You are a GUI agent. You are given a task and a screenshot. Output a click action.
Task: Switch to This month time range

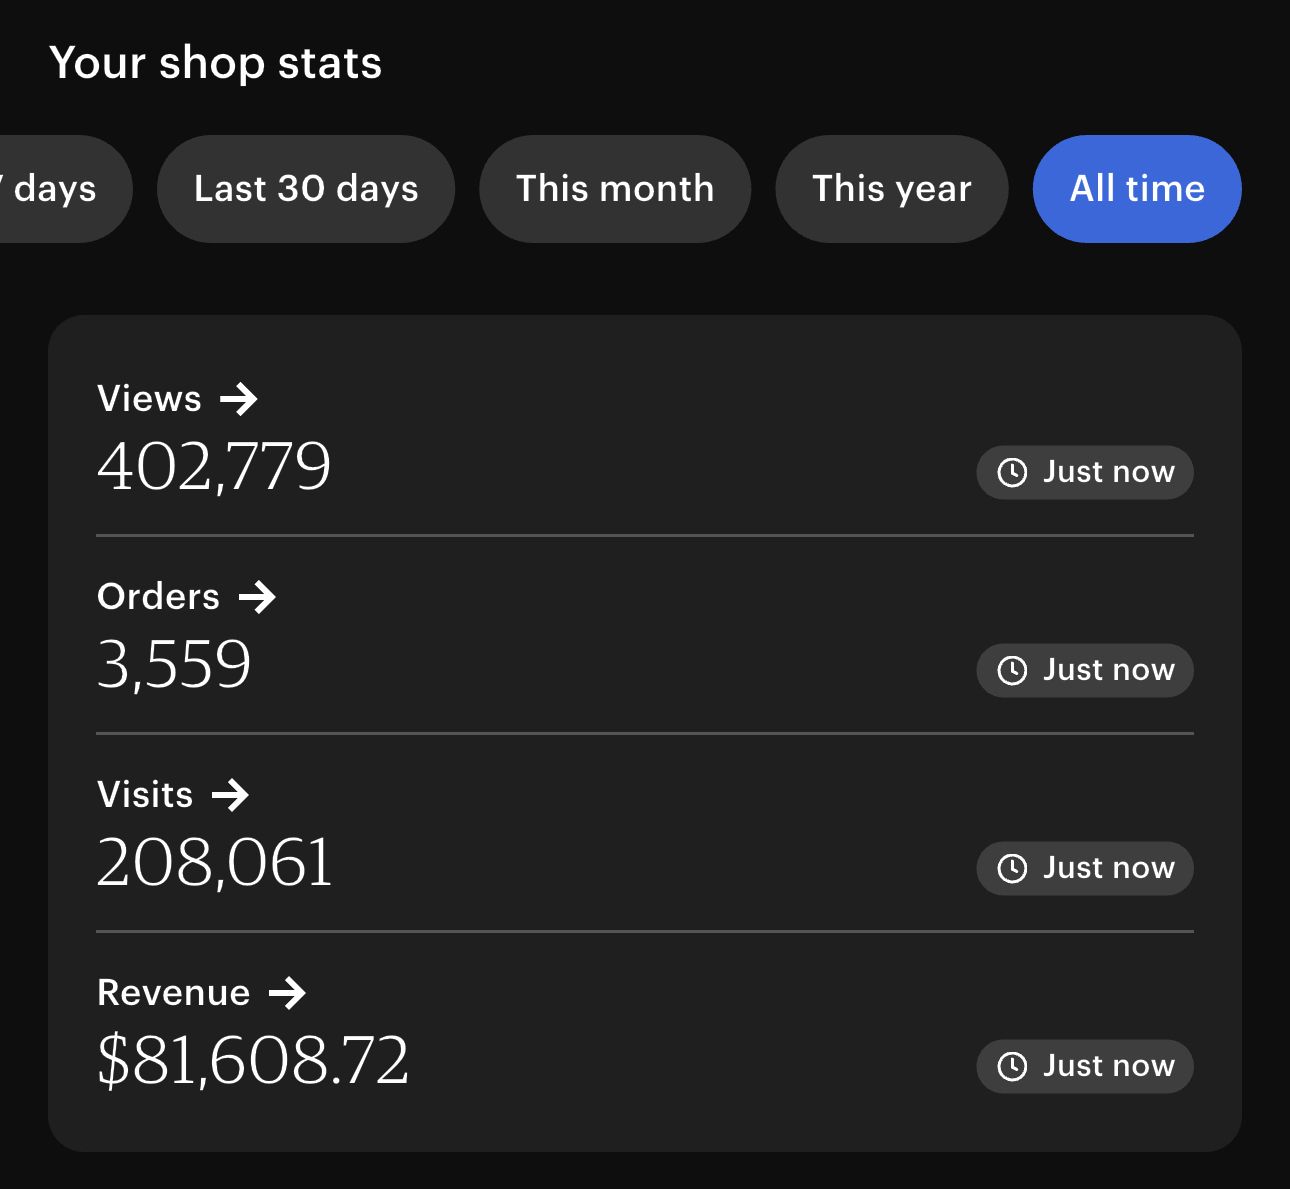(615, 189)
